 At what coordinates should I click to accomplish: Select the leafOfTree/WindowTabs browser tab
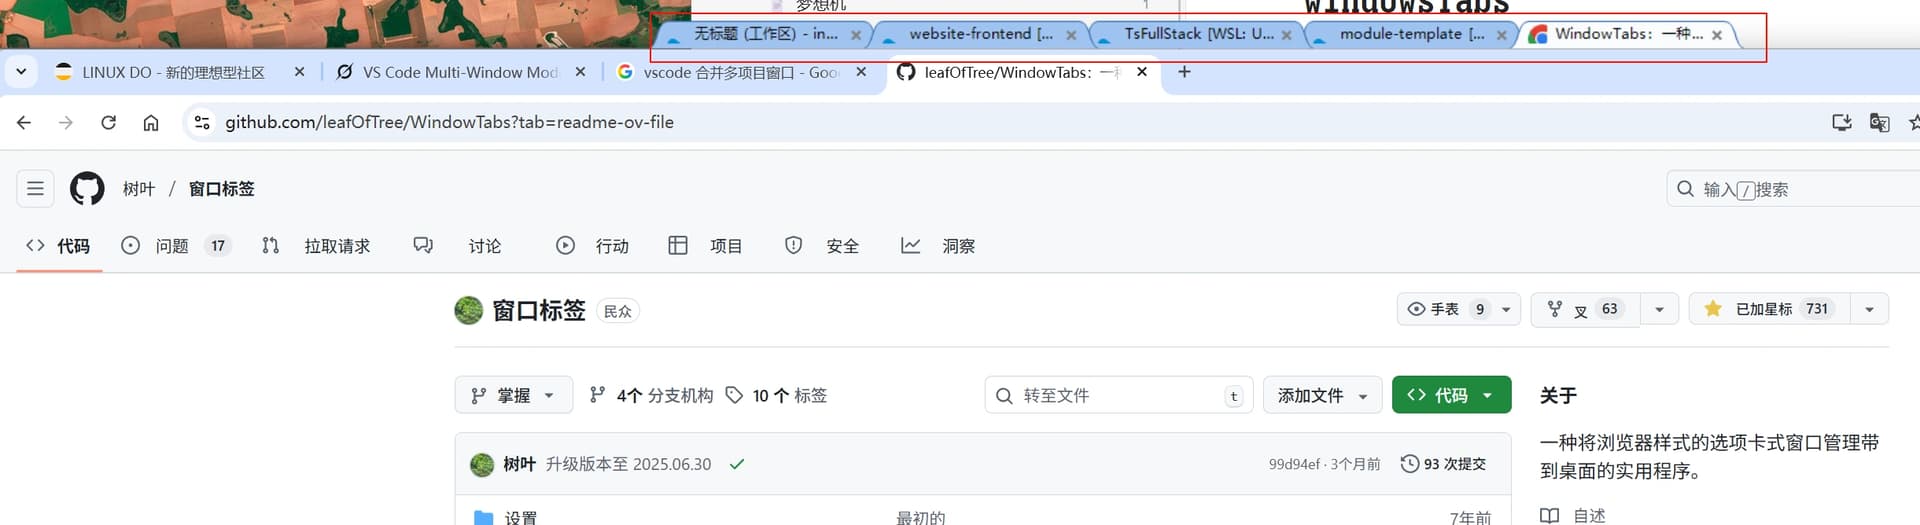(x=1023, y=72)
